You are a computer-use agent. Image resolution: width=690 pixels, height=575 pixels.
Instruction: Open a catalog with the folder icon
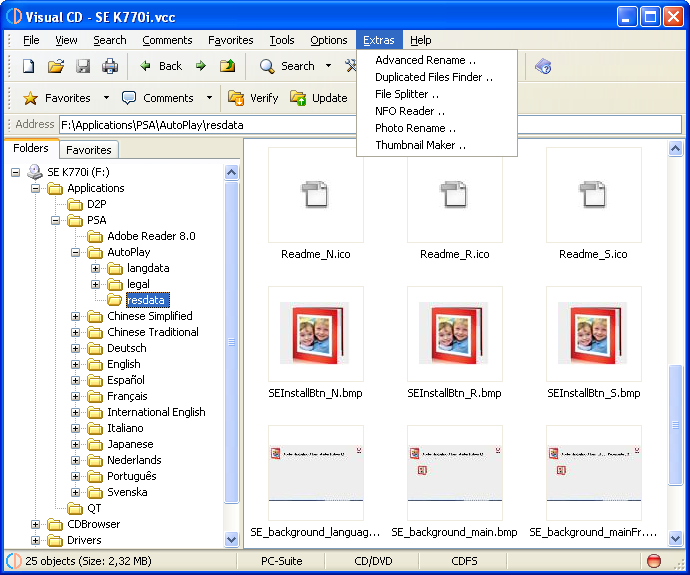click(56, 66)
